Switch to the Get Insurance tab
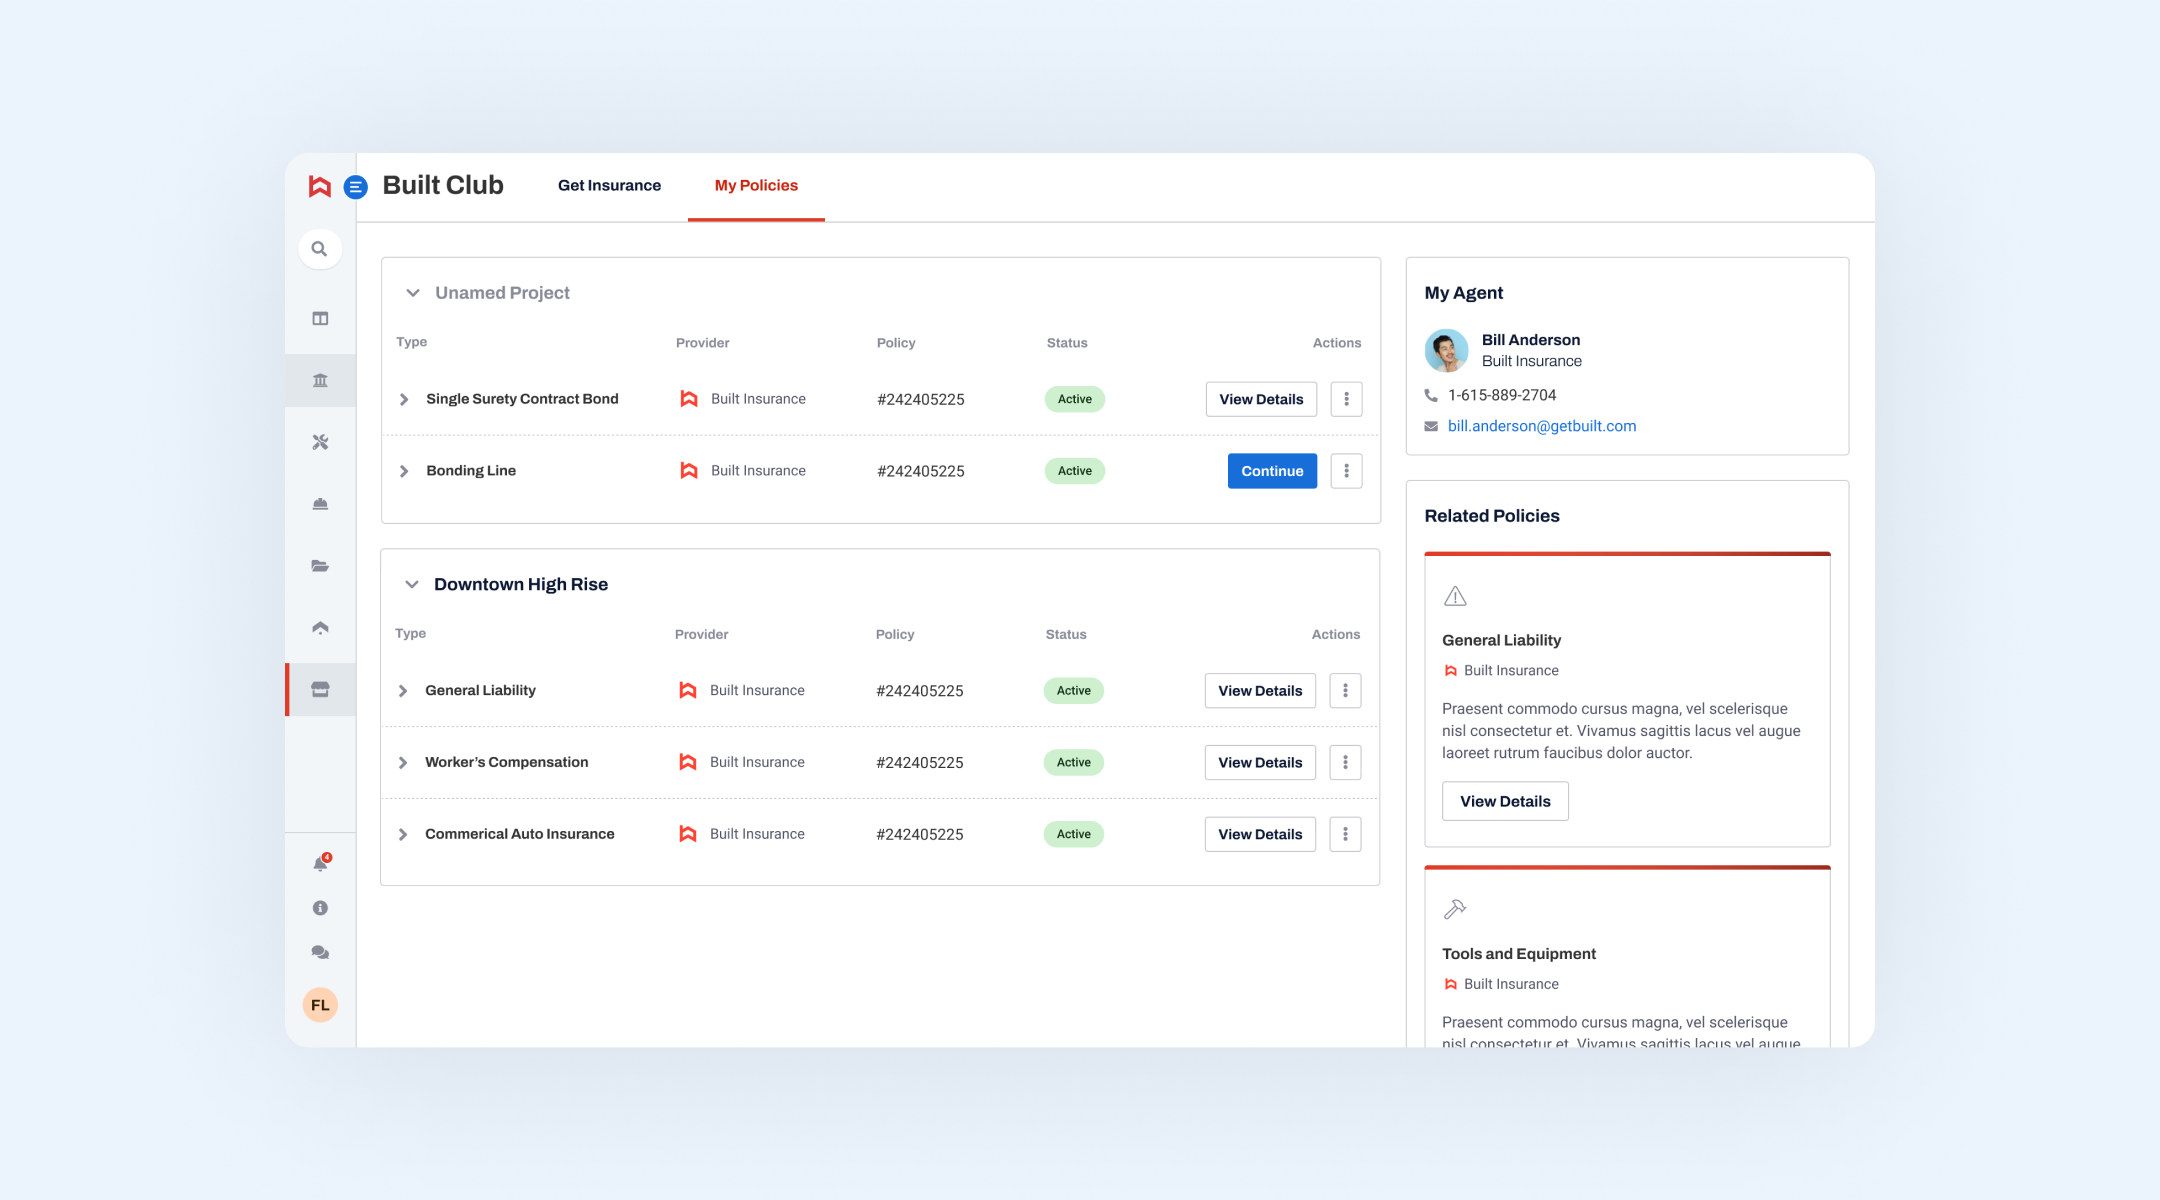The image size is (2160, 1200). (x=609, y=186)
